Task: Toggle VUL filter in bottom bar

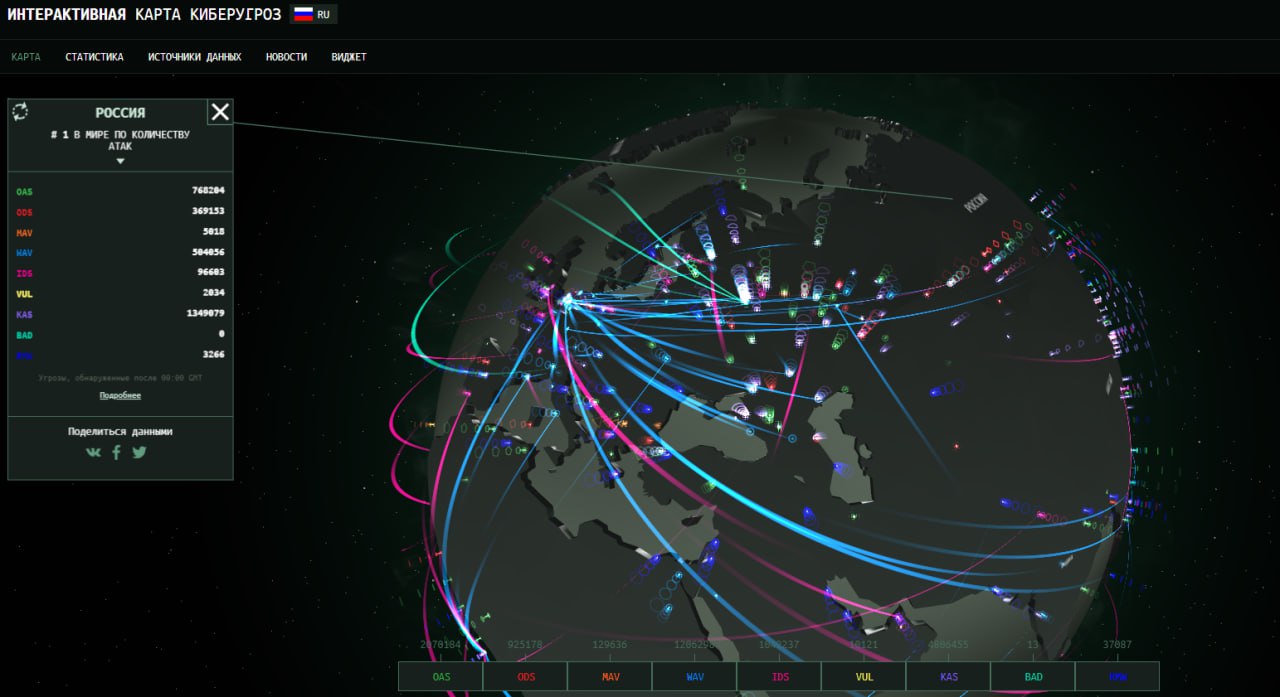Action: (x=864, y=677)
